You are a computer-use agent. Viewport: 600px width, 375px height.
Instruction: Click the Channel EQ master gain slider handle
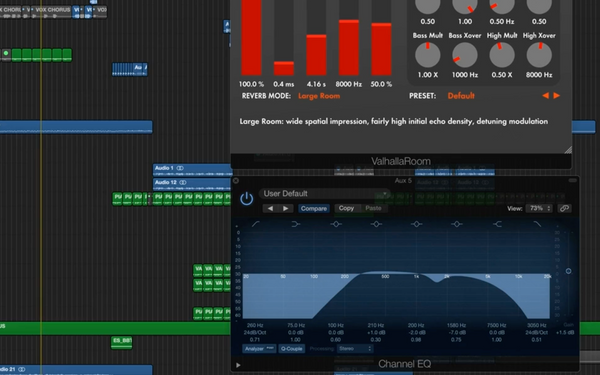568,271
